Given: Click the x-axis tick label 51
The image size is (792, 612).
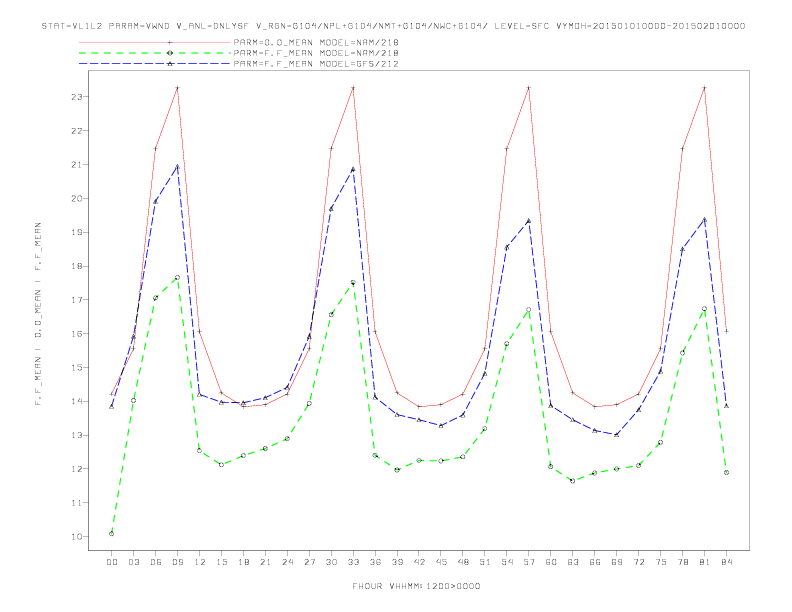Looking at the screenshot, I should [x=485, y=562].
